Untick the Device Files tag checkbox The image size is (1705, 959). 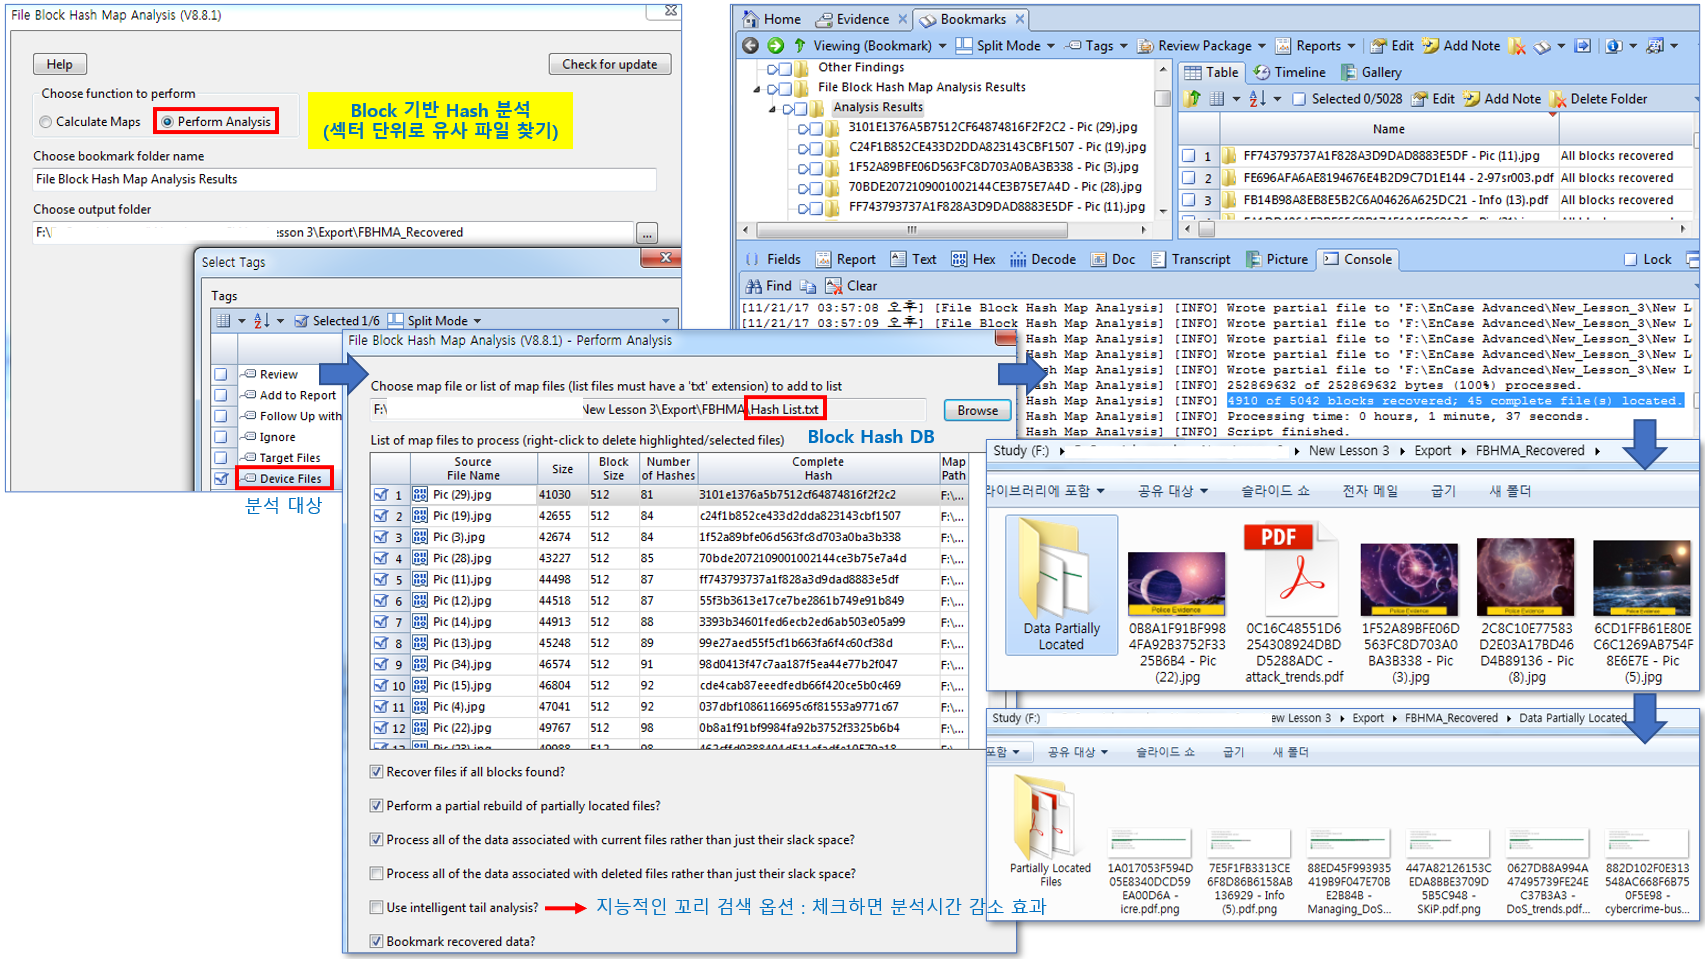coord(221,479)
